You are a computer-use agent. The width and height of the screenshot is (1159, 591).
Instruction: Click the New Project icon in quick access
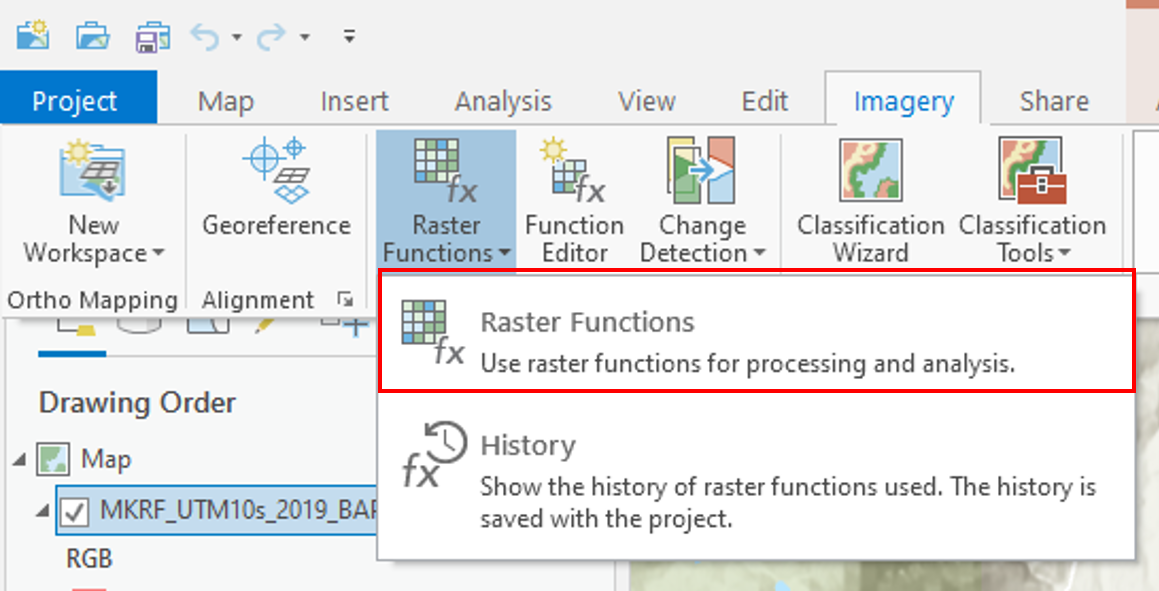point(32,36)
